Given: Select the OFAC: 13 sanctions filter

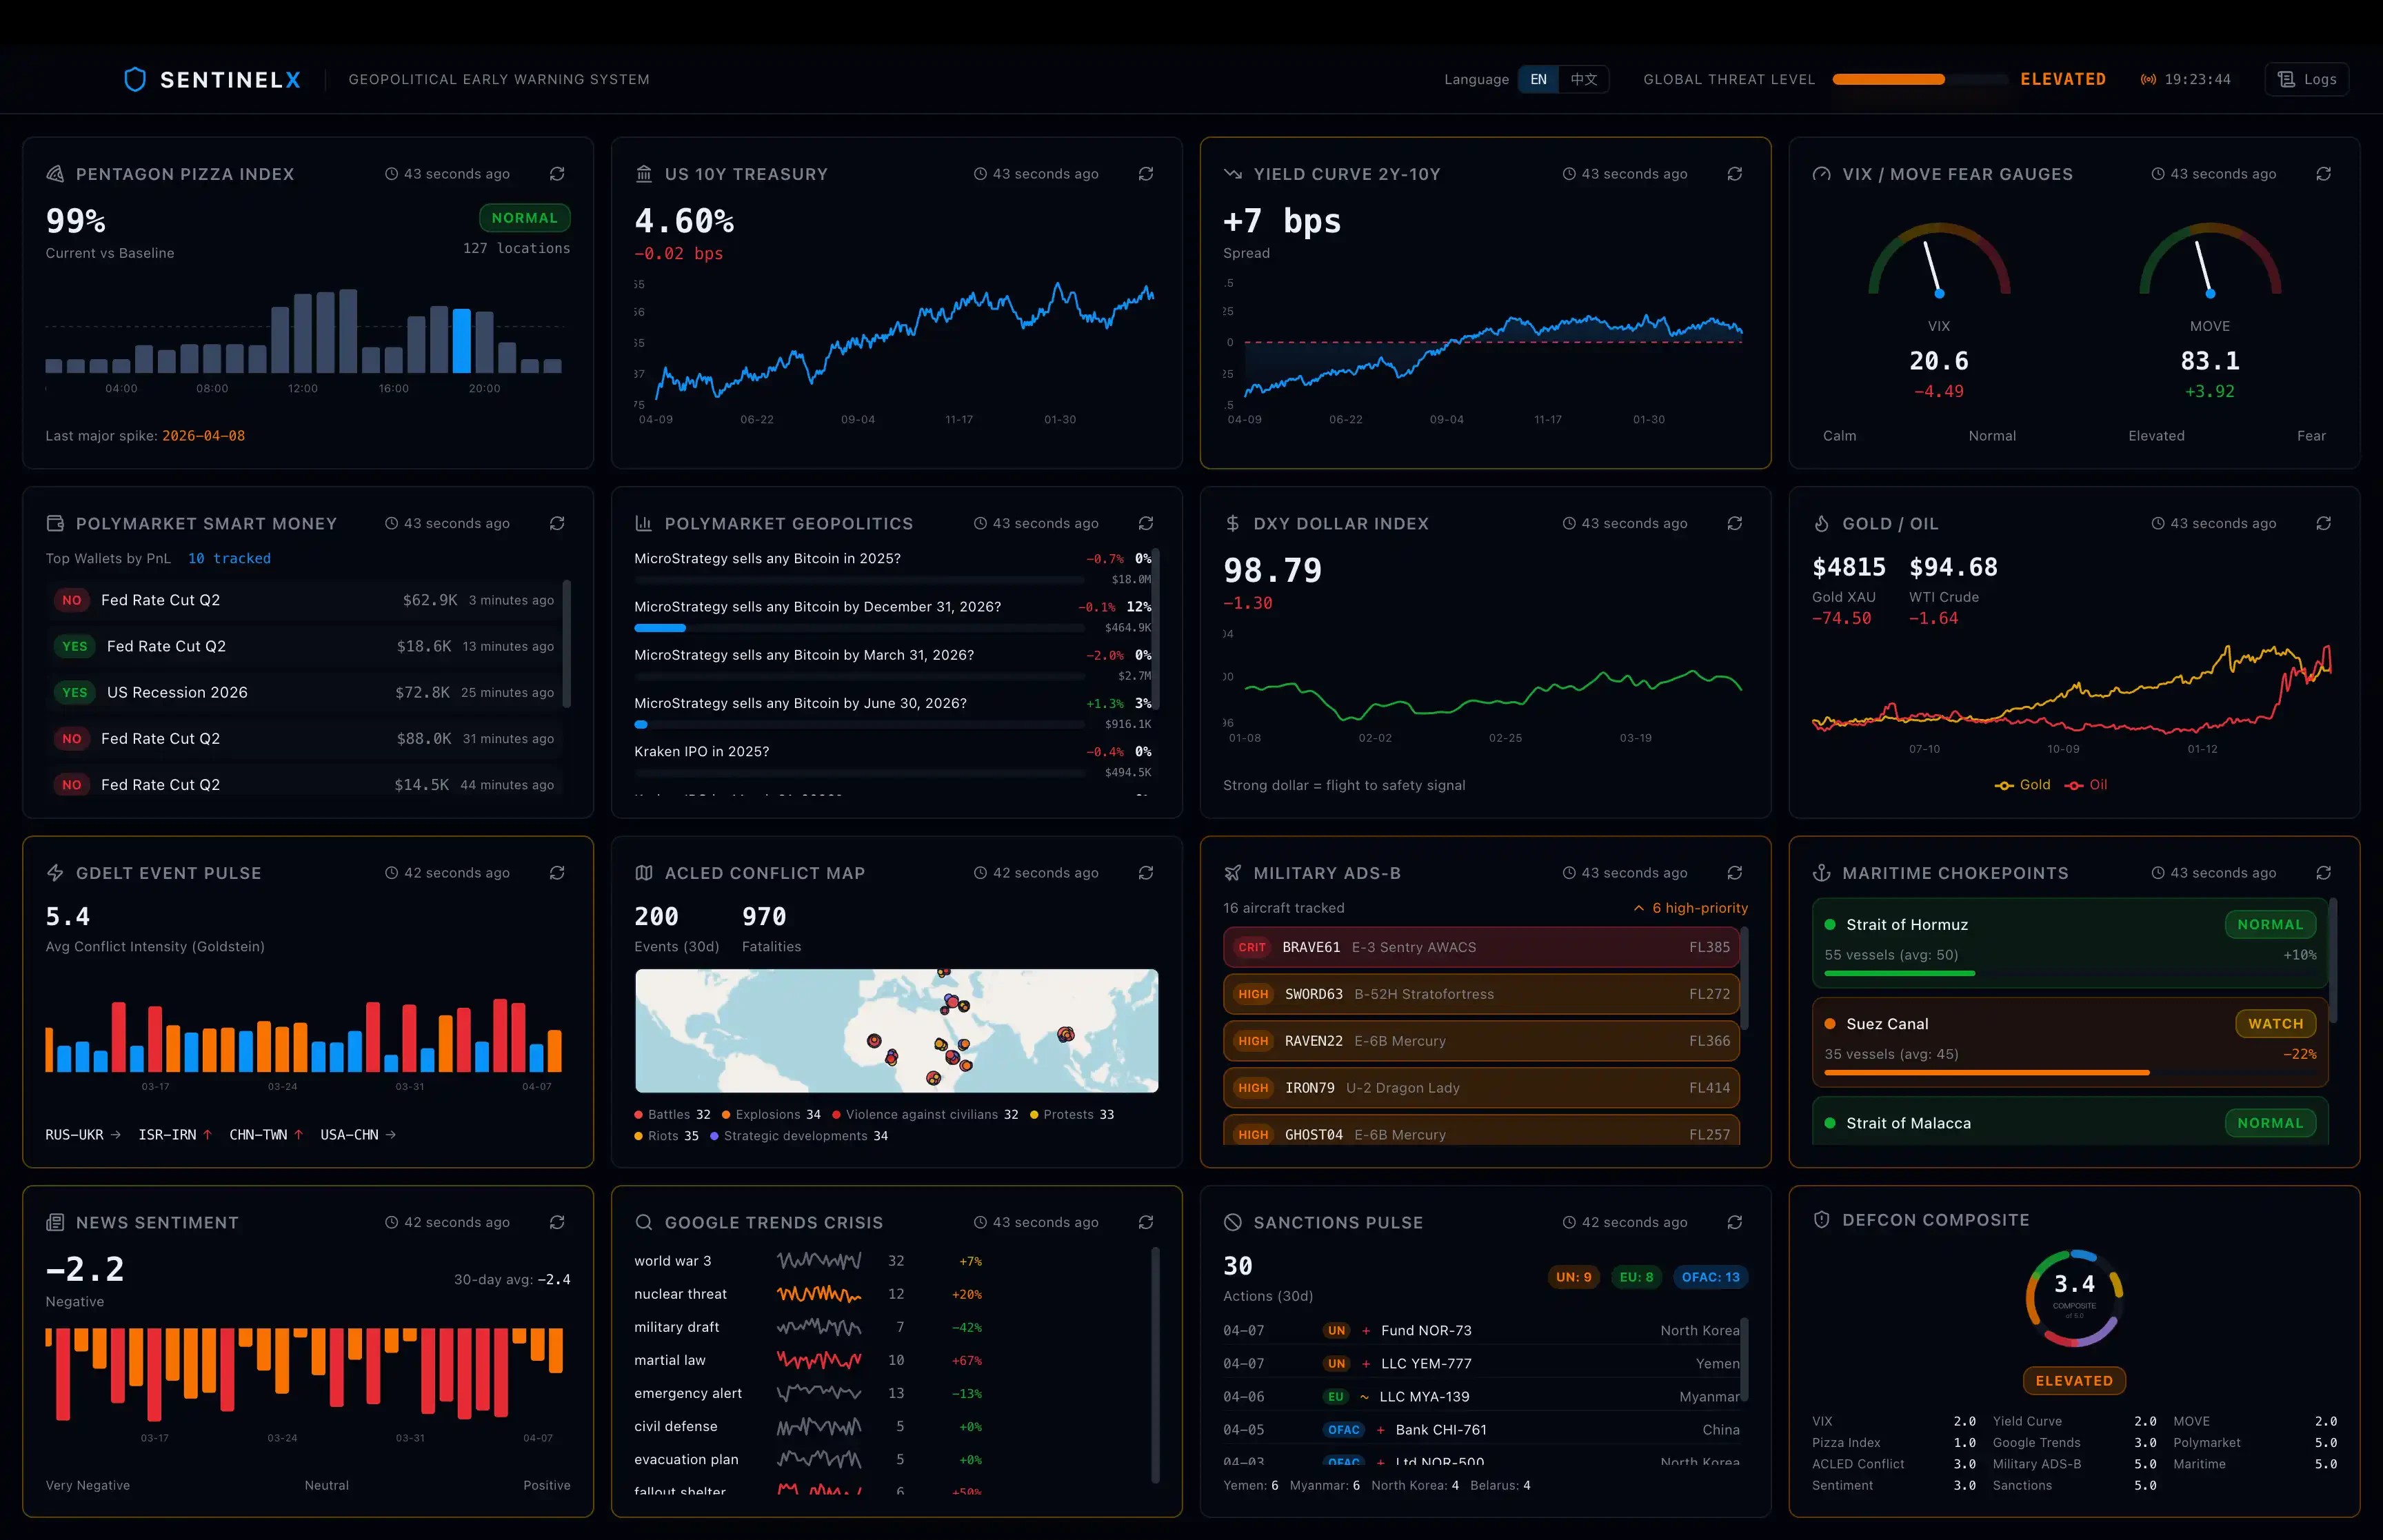Looking at the screenshot, I should click(x=1710, y=1277).
